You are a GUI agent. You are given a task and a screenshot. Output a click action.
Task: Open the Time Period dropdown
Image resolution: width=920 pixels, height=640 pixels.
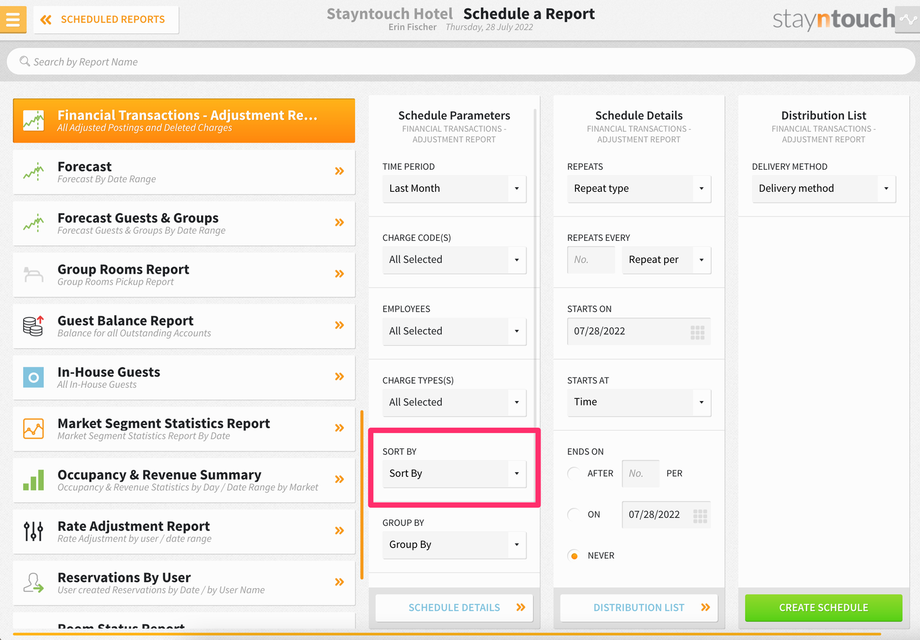pos(454,188)
